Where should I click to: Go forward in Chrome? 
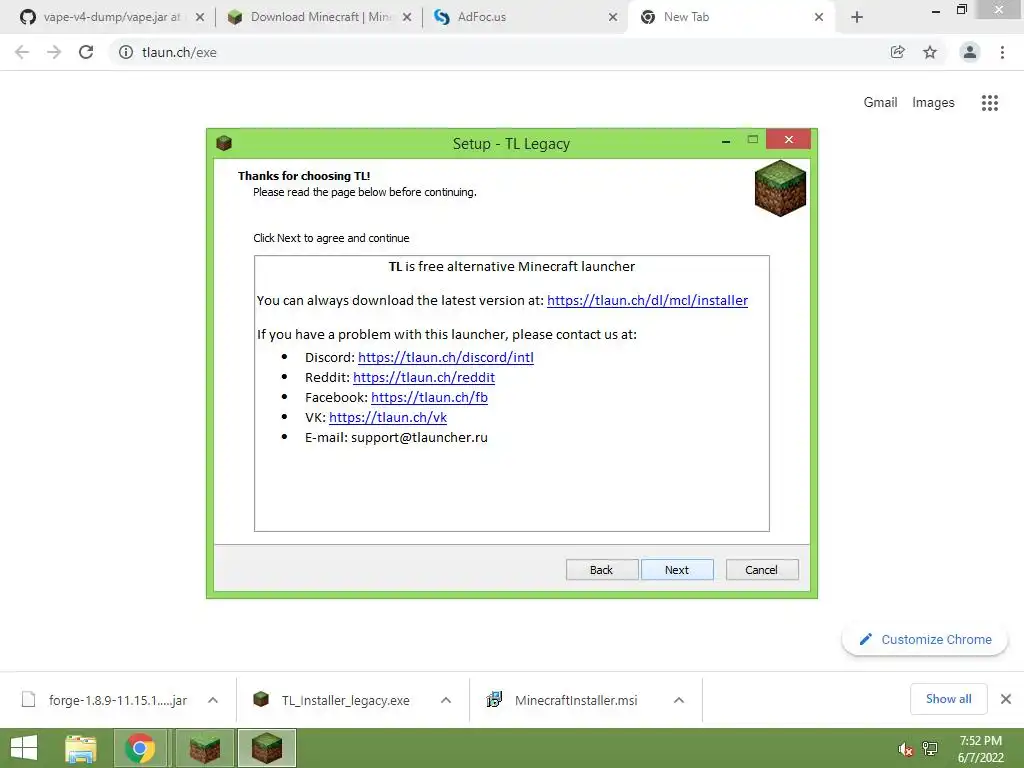(x=54, y=52)
